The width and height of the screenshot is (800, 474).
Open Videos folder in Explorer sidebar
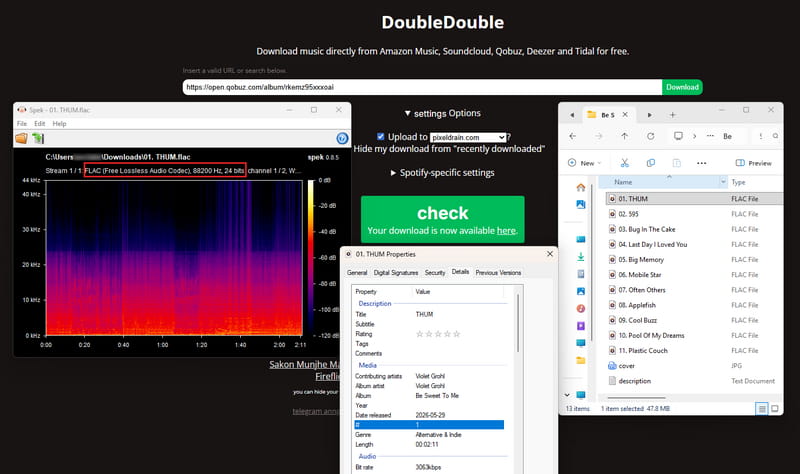(581, 326)
